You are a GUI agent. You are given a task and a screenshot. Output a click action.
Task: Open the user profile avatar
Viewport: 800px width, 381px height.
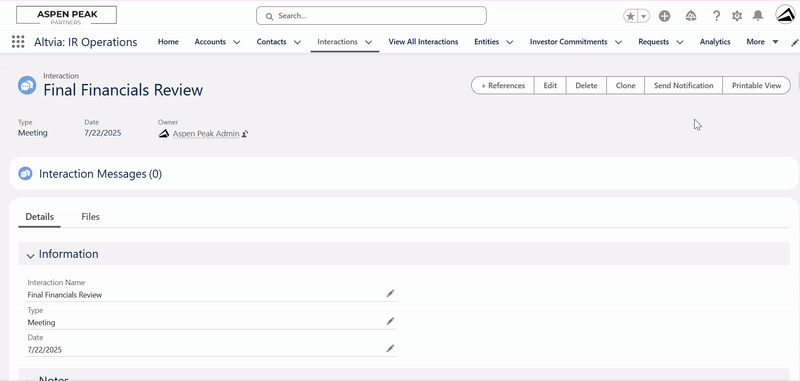tap(785, 15)
